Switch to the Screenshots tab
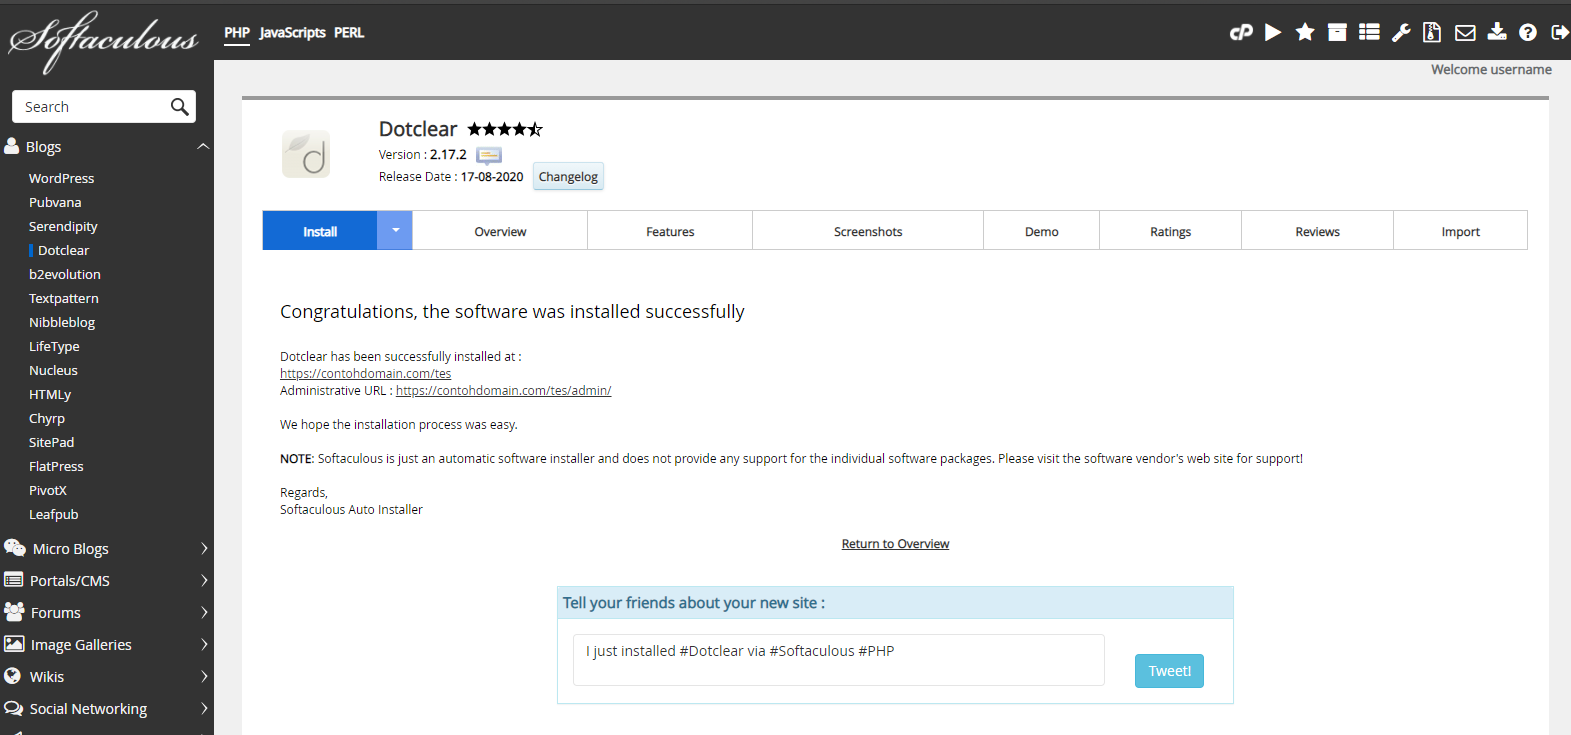Image resolution: width=1571 pixels, height=735 pixels. click(x=867, y=231)
